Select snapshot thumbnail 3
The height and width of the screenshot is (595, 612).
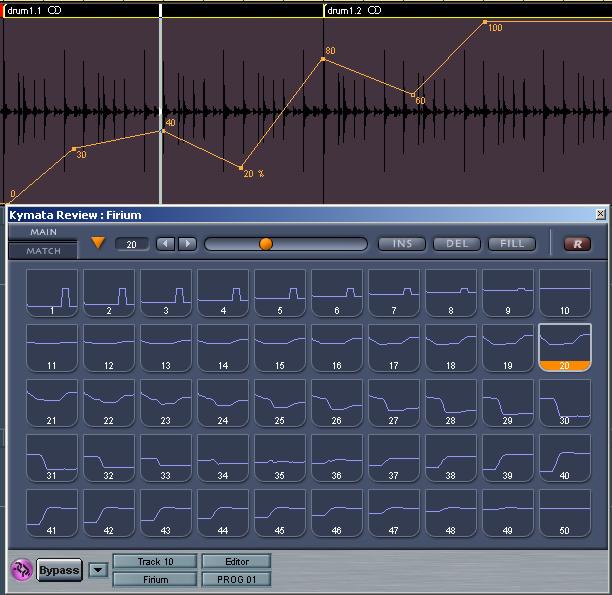(x=166, y=292)
